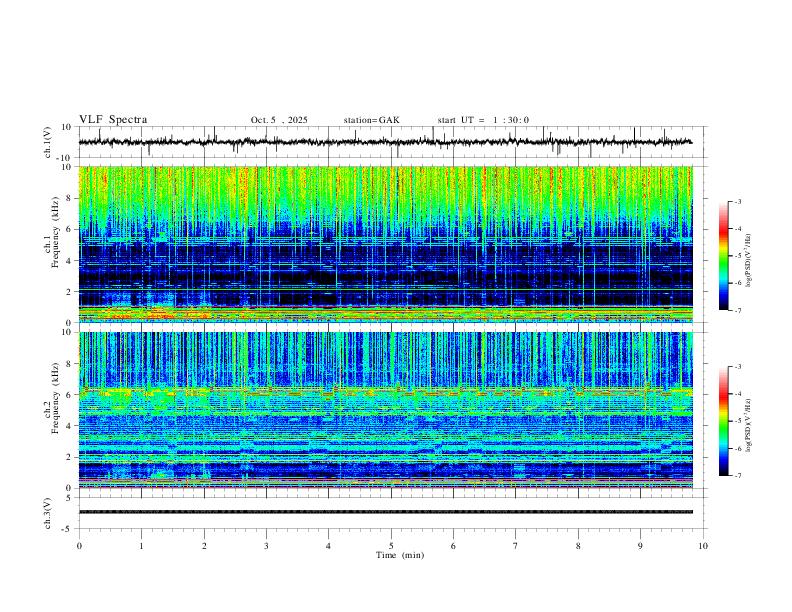Click the lower 'log(PSD)(V²/Hz)' colorbar label

click(749, 425)
